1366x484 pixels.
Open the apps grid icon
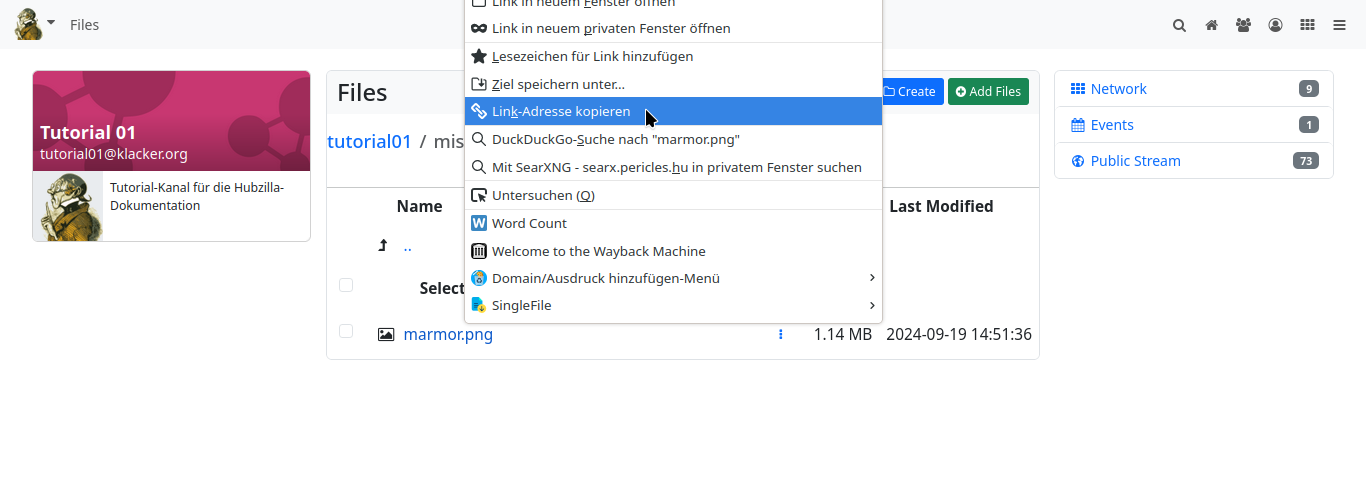1307,25
